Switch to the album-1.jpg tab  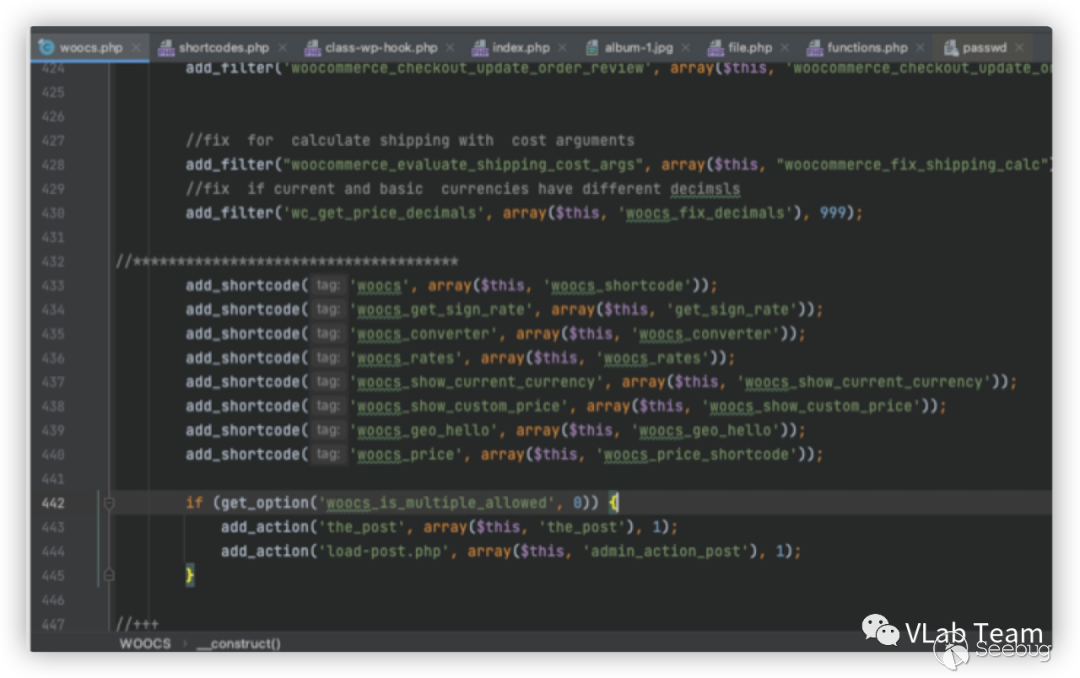[x=638, y=47]
